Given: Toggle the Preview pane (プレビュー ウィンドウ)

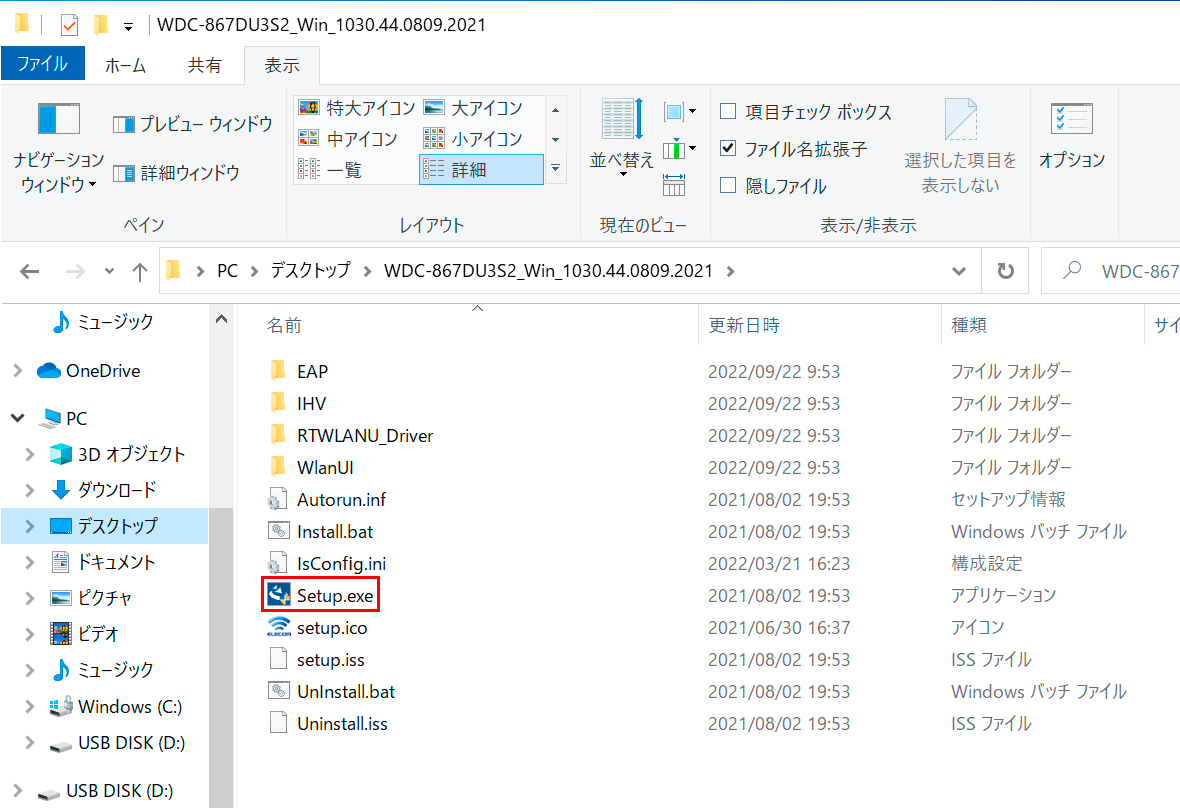Looking at the screenshot, I should point(193,124).
